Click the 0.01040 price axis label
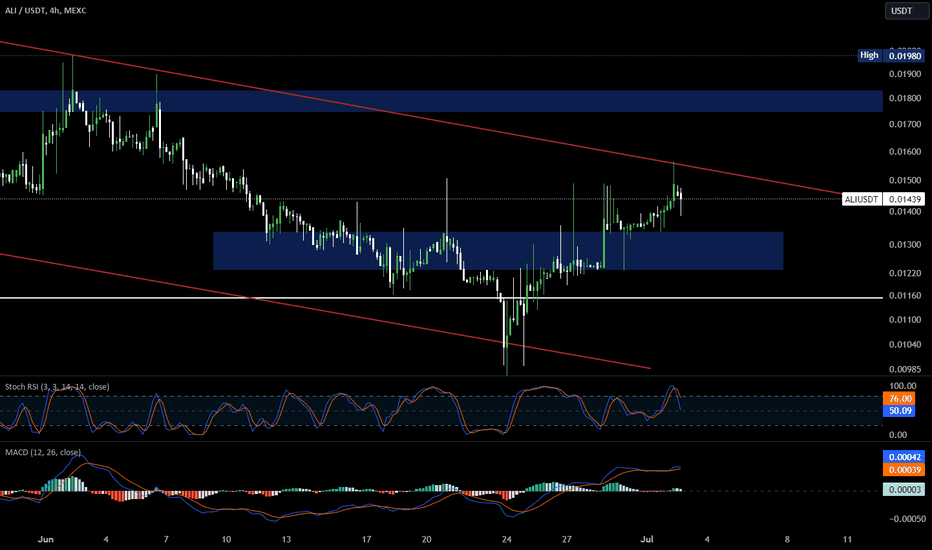Screen dimensions: 932x550 click(x=905, y=344)
